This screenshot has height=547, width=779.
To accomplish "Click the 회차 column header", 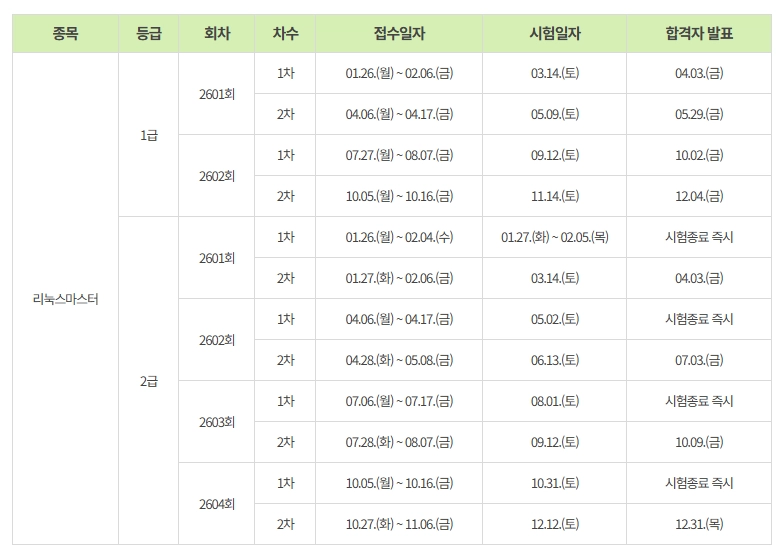I will tap(217, 33).
